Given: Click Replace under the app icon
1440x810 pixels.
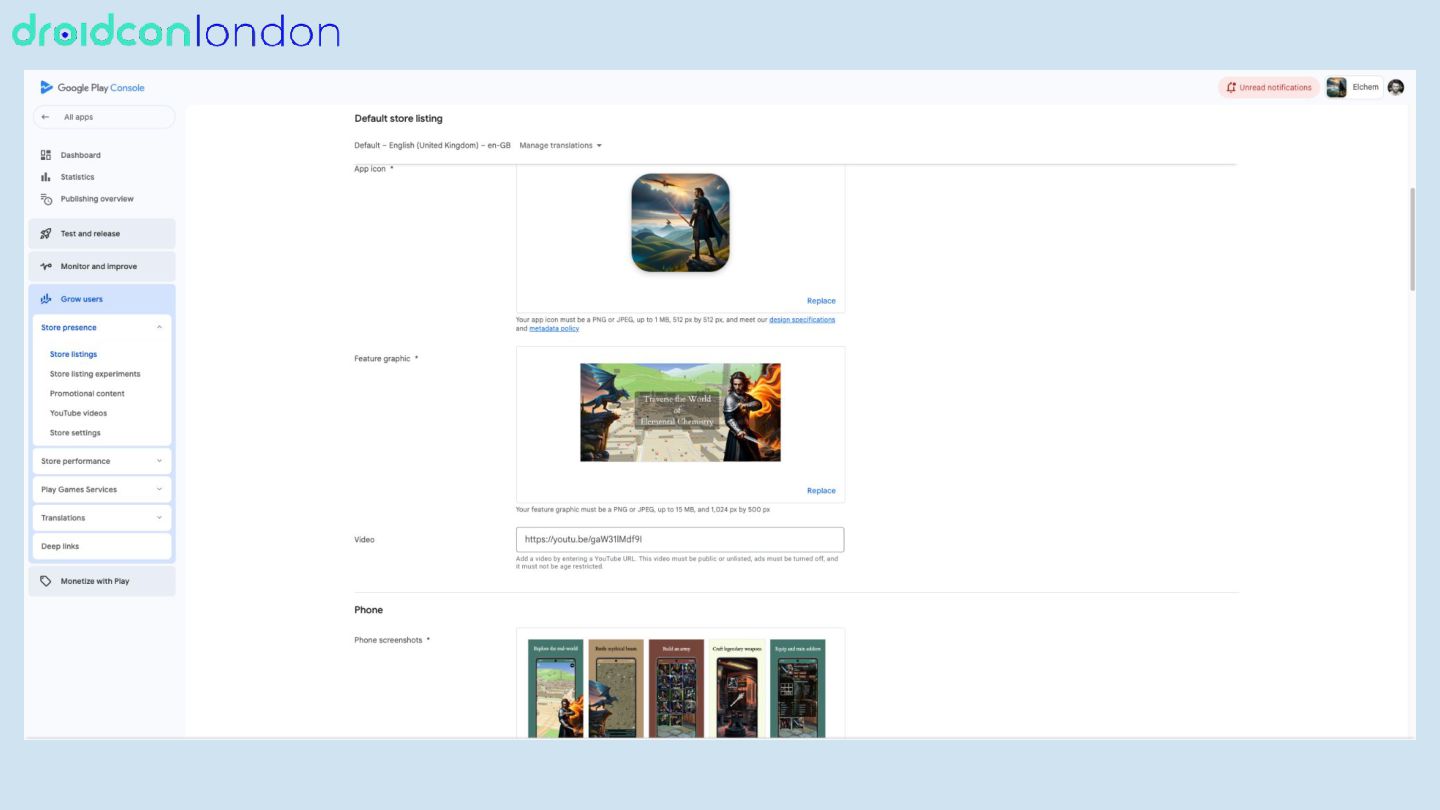Looking at the screenshot, I should tap(821, 301).
